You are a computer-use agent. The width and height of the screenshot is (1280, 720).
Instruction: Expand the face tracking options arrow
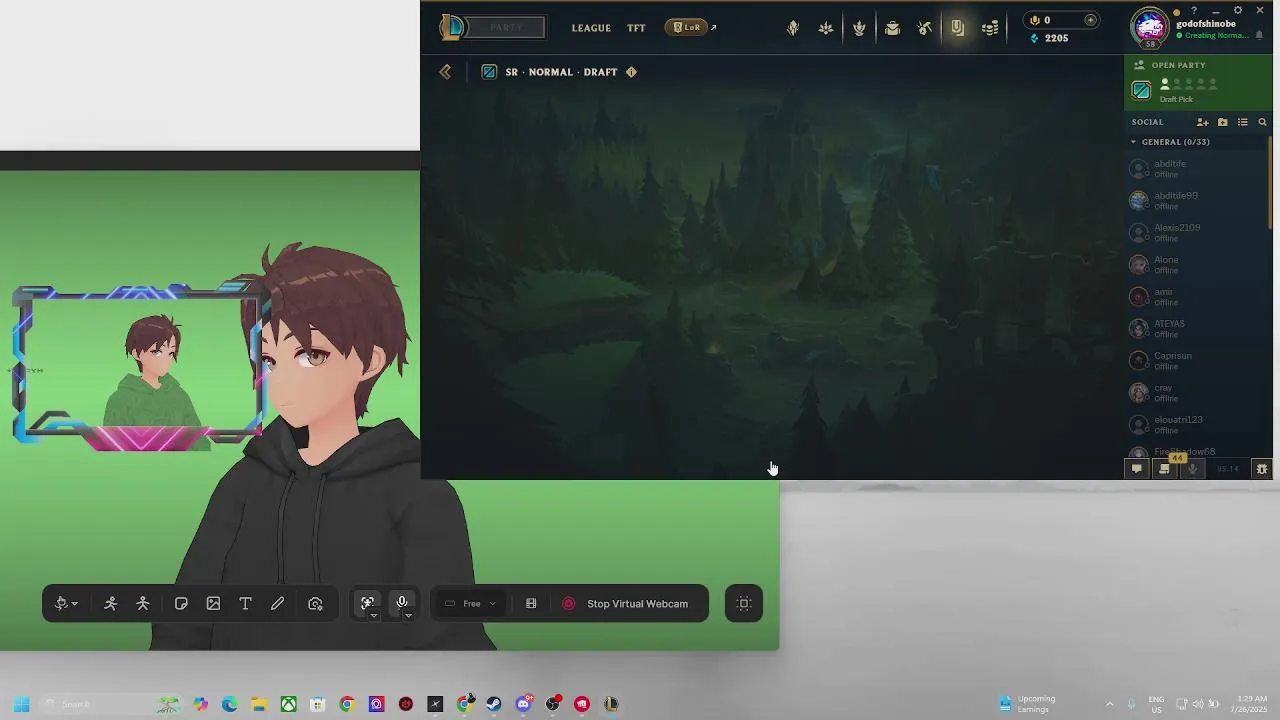pos(373,616)
